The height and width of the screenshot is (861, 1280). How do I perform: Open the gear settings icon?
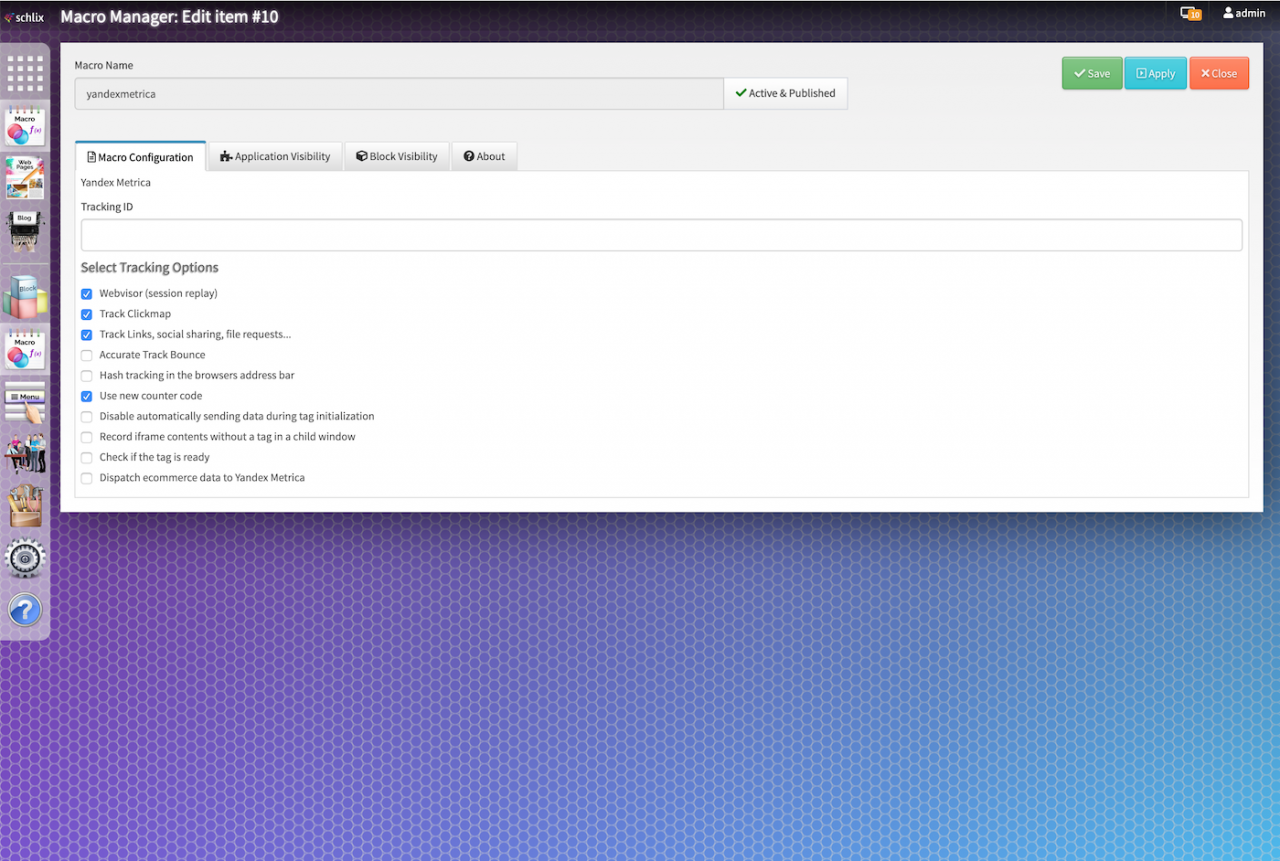click(25, 558)
